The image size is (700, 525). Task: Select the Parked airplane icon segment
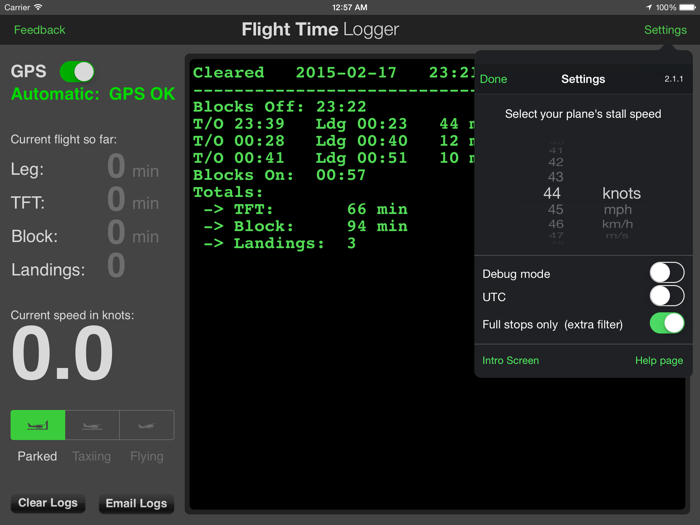[x=38, y=425]
